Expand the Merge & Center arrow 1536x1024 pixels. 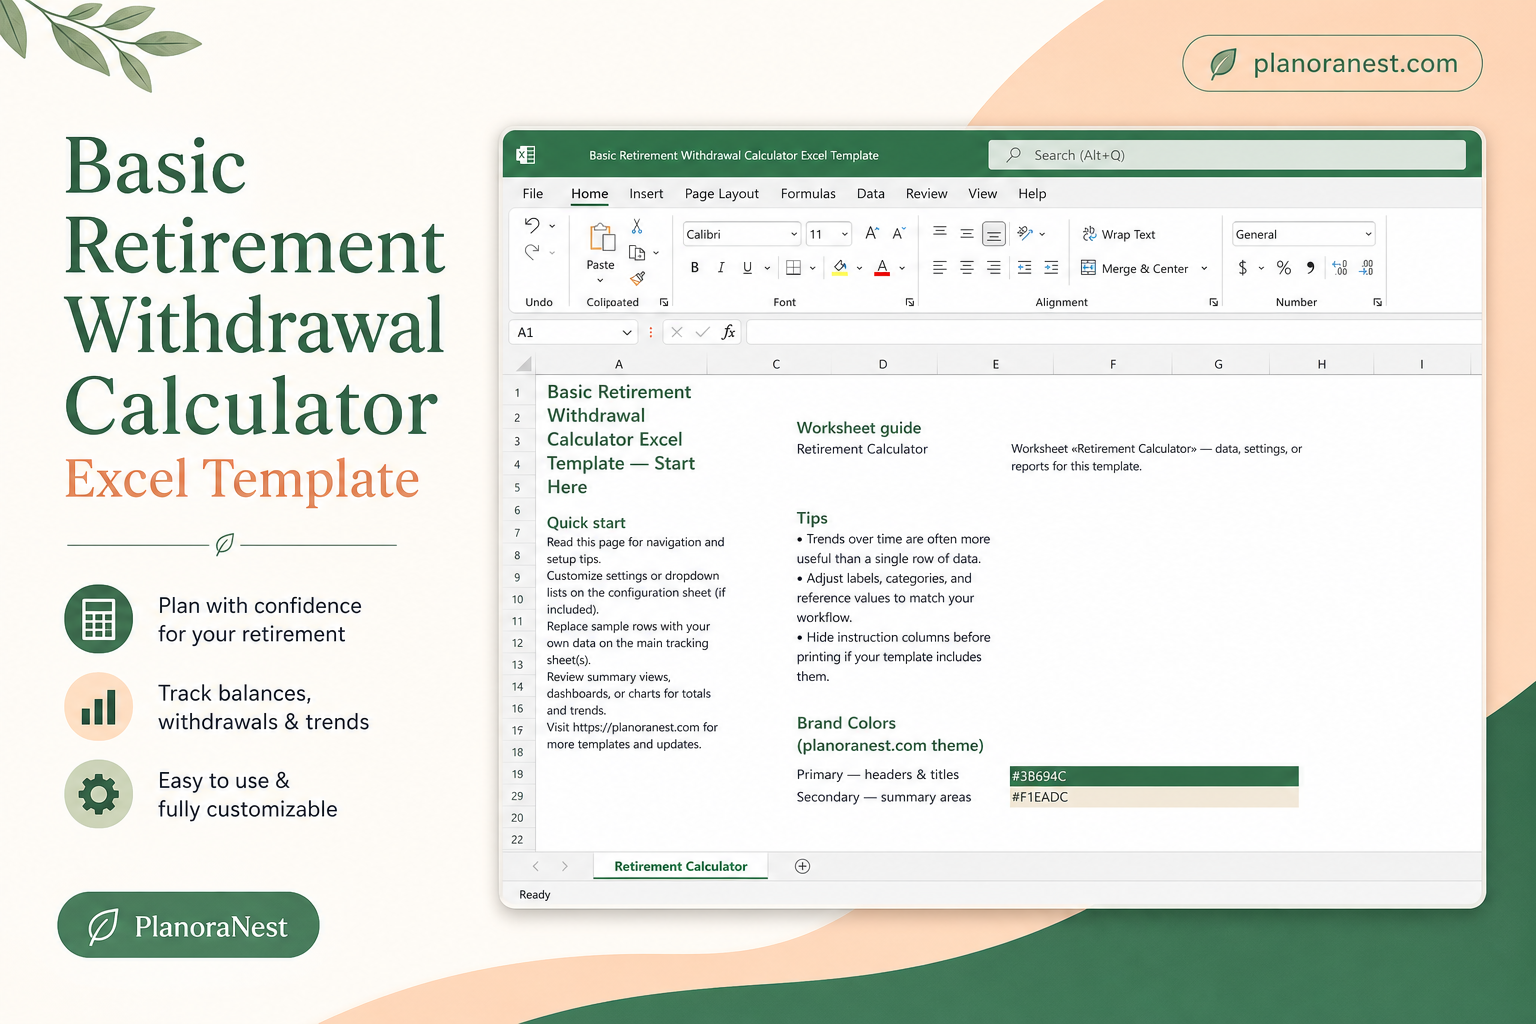1204,268
